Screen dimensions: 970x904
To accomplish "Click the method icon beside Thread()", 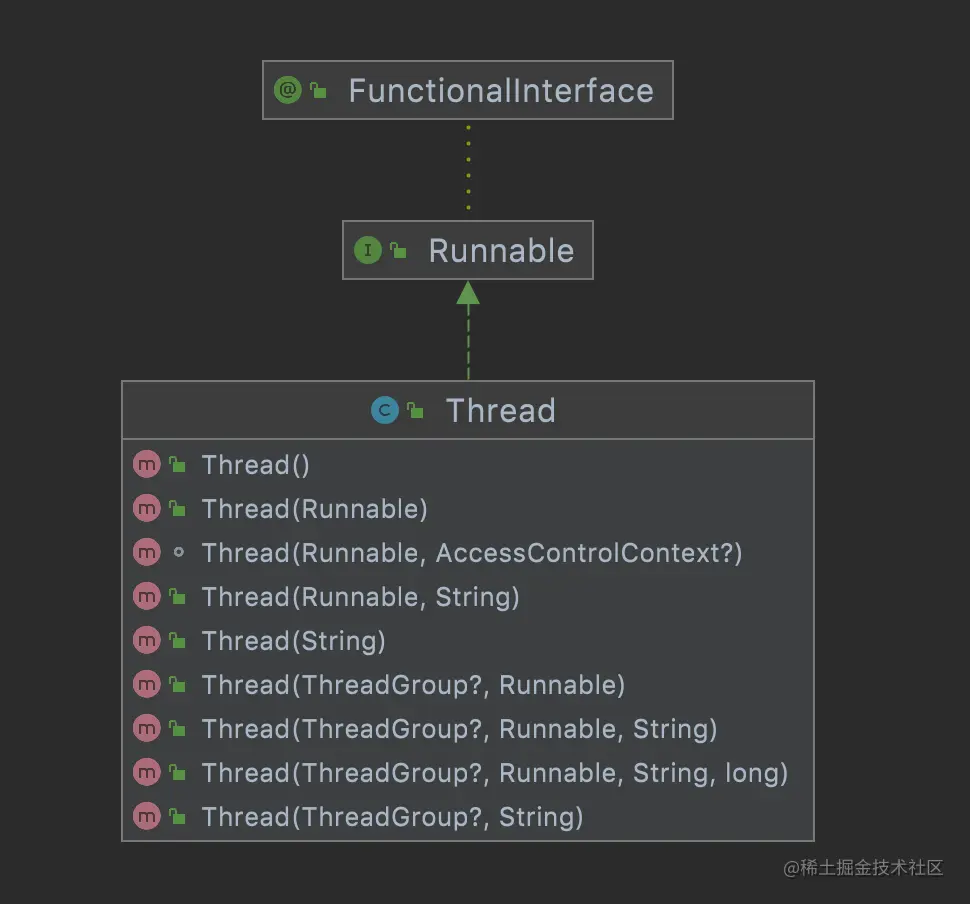I will pyautogui.click(x=147, y=465).
